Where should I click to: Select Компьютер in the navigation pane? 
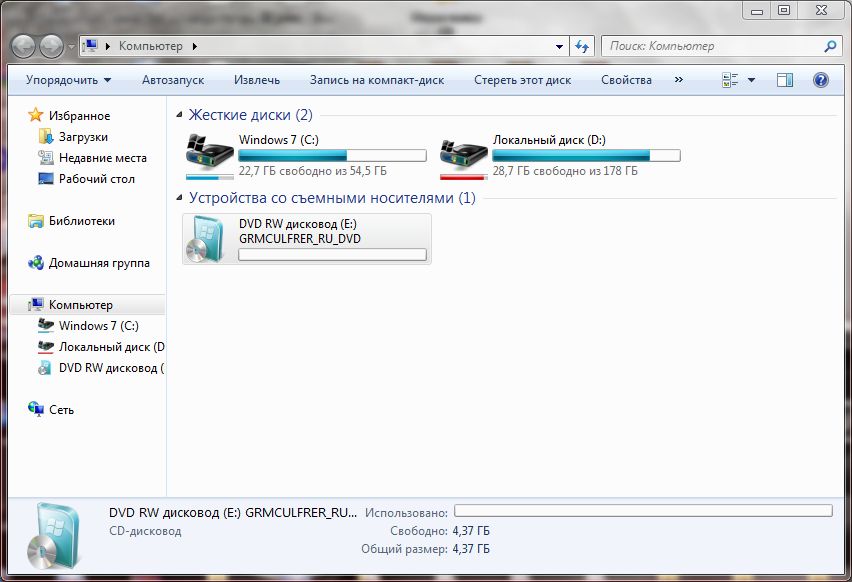pyautogui.click(x=80, y=305)
